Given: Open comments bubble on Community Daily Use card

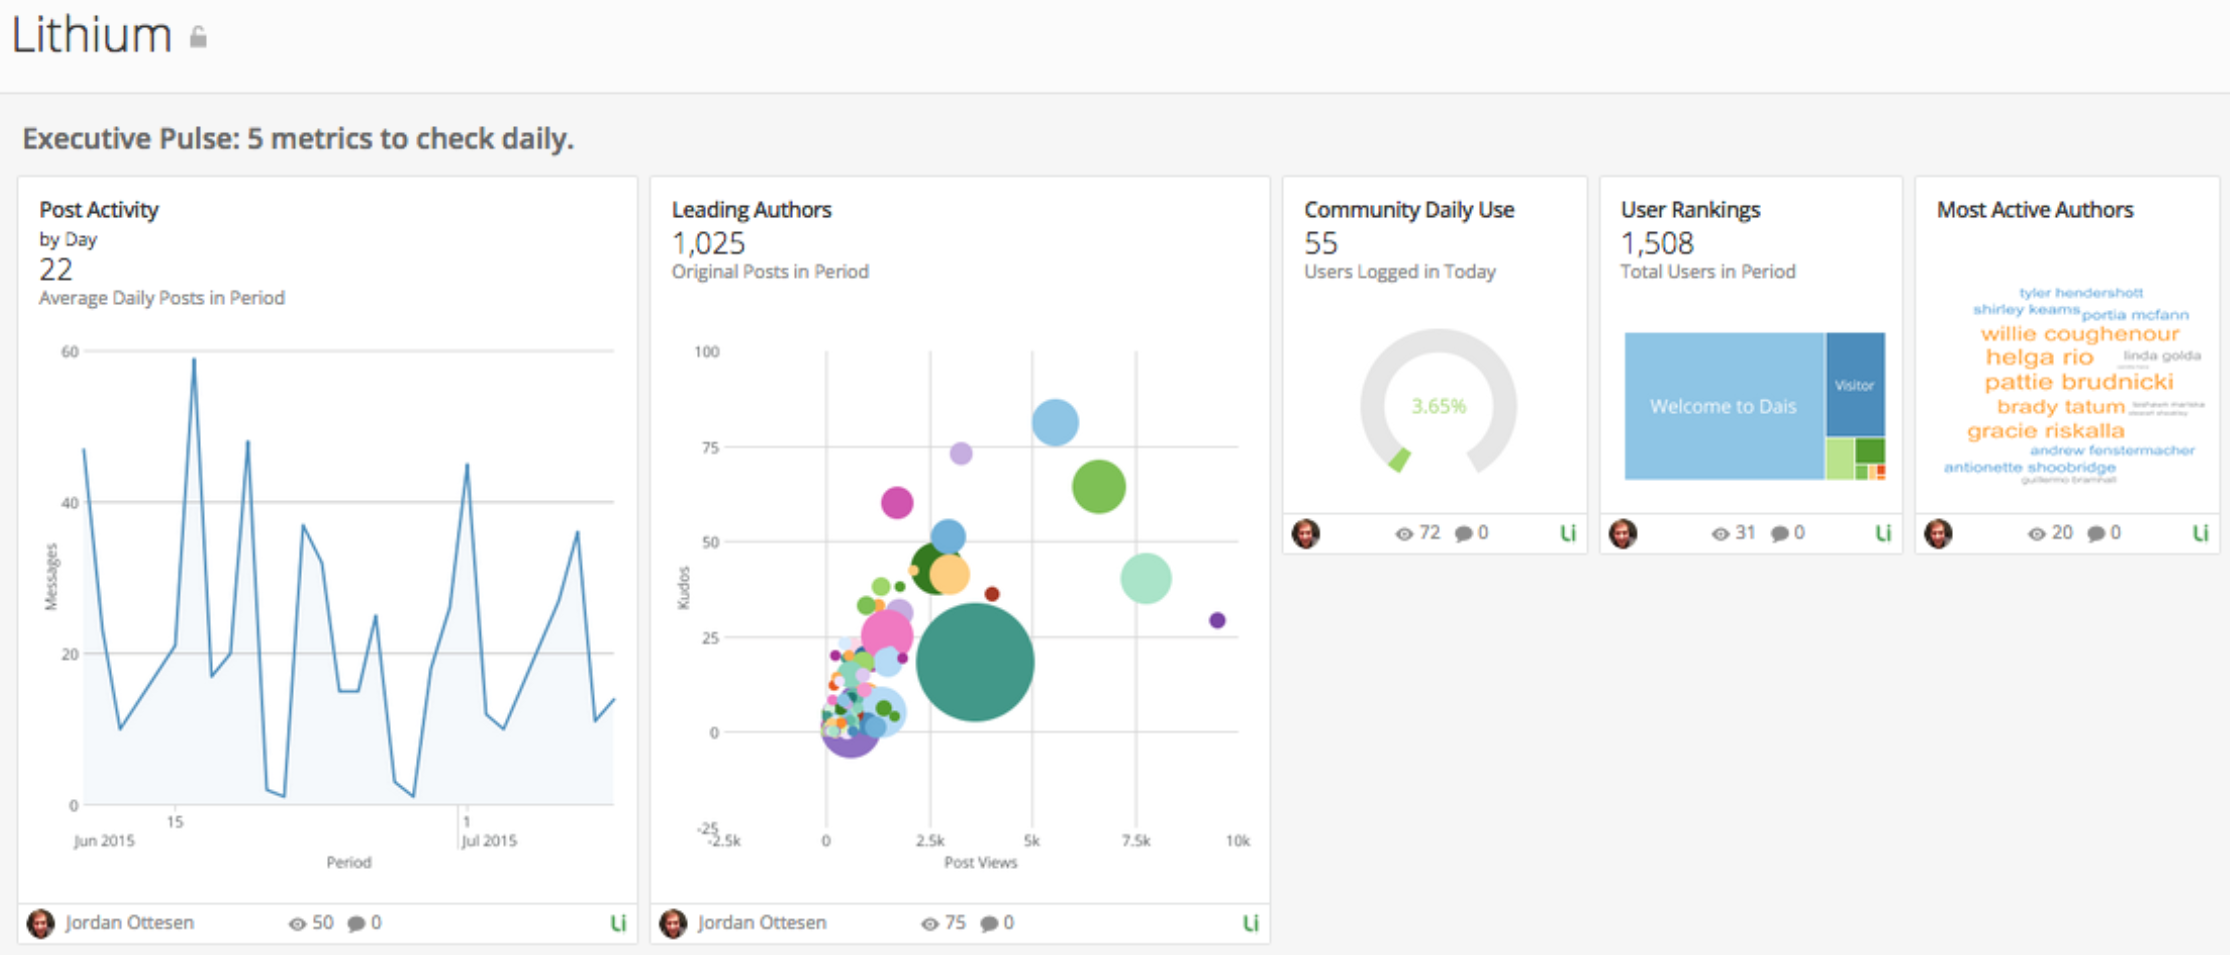Looking at the screenshot, I should pyautogui.click(x=1463, y=534).
